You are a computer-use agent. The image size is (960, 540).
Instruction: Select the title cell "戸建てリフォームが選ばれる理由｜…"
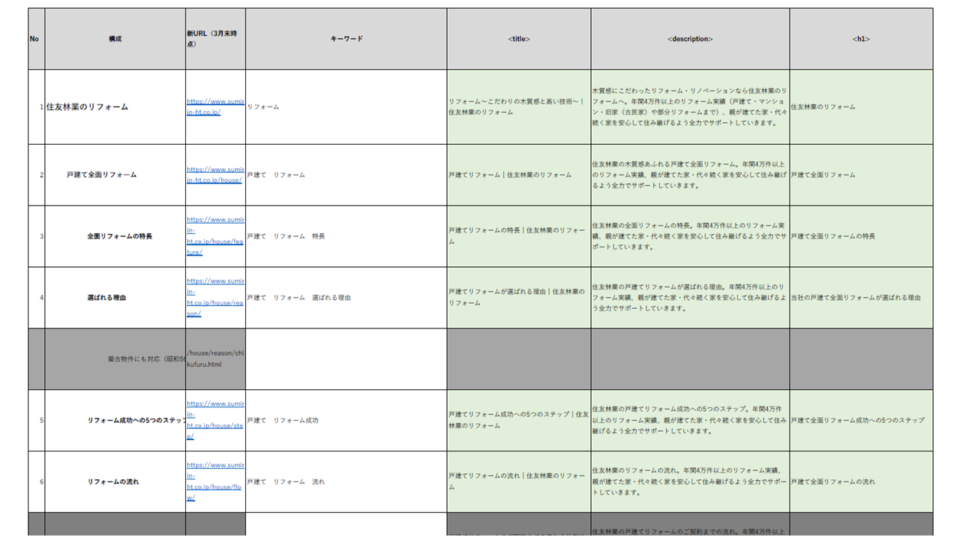[519, 298]
